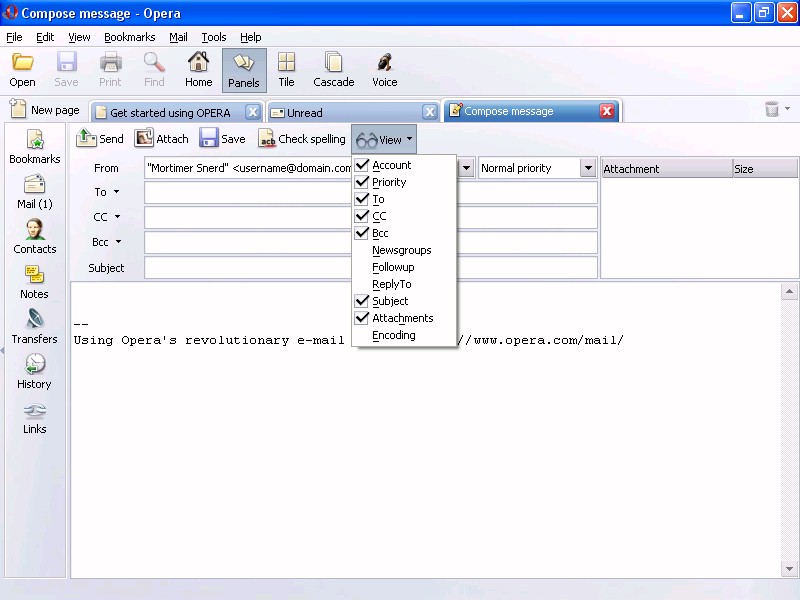Viewport: 800px width, 600px height.
Task: Click the Home toolbar icon
Action: pos(198,64)
